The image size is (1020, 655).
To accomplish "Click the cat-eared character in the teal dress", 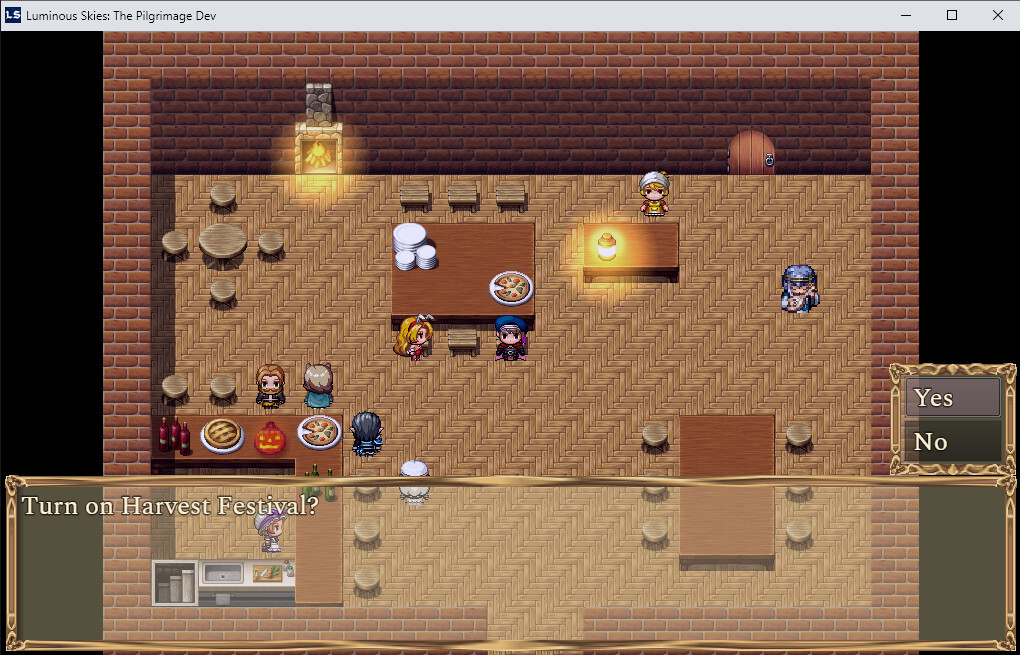I will click(x=318, y=386).
